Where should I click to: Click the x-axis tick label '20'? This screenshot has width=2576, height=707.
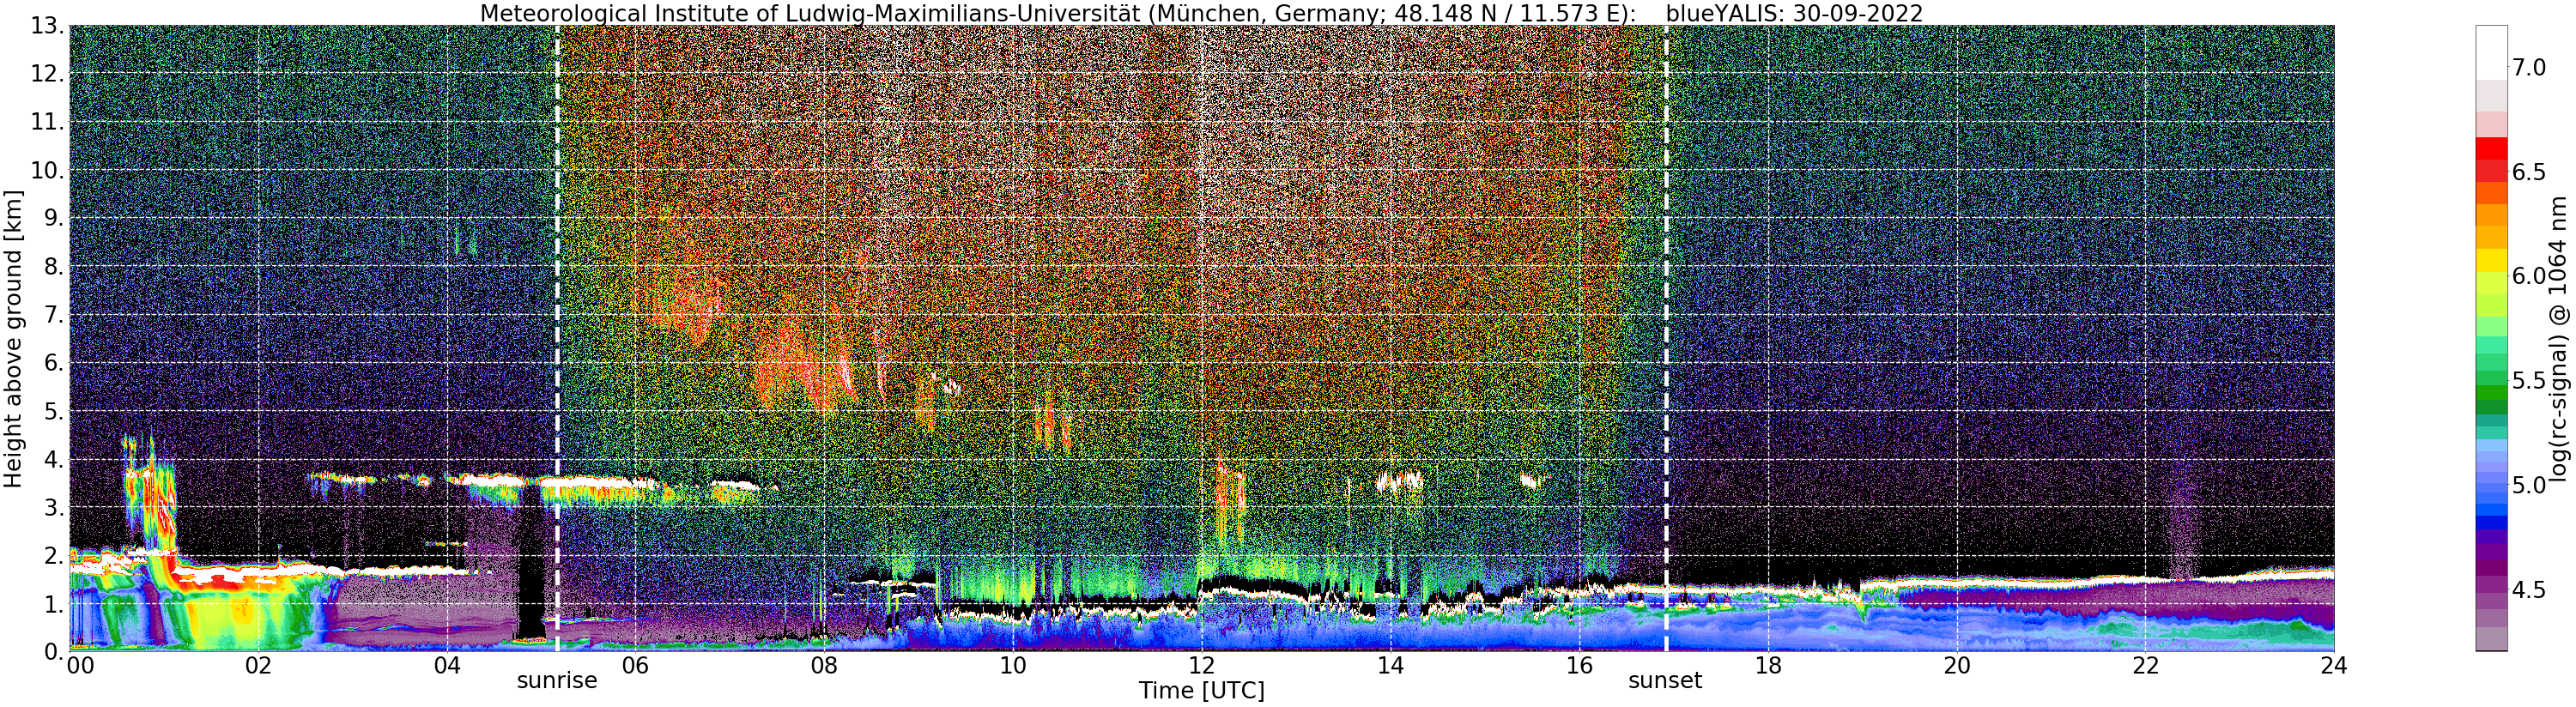1956,666
